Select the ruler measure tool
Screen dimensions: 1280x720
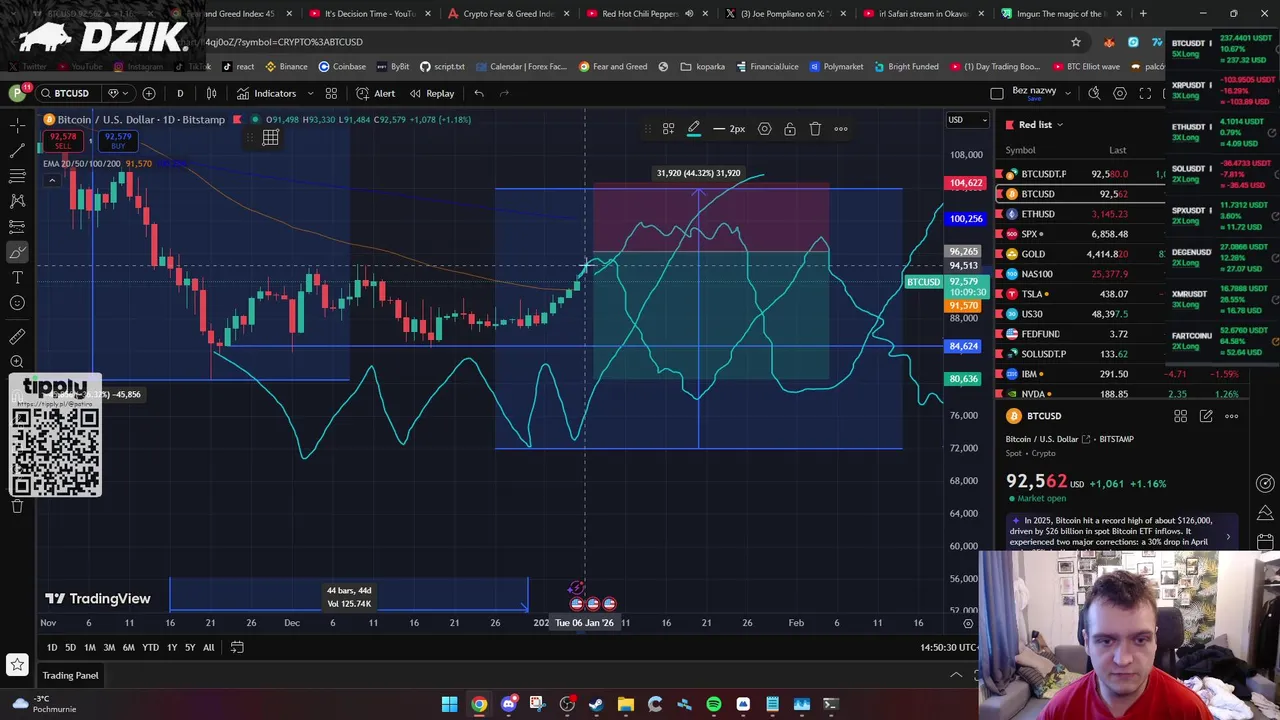click(x=17, y=337)
